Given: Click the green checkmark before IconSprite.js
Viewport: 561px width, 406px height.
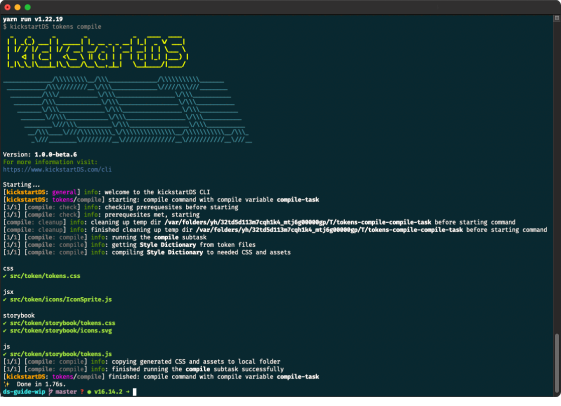Looking at the screenshot, I should (x=5, y=300).
